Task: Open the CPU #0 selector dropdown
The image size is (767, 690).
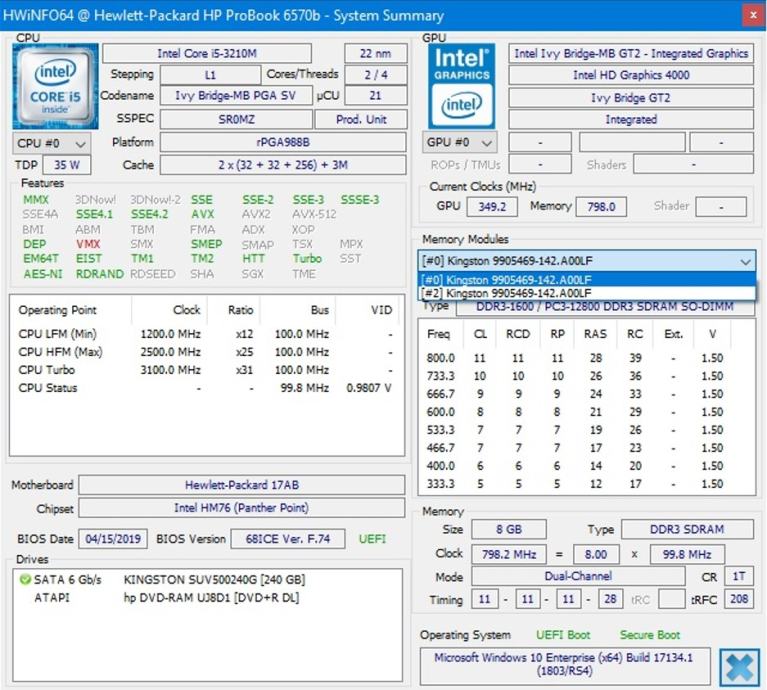Action: [x=52, y=143]
